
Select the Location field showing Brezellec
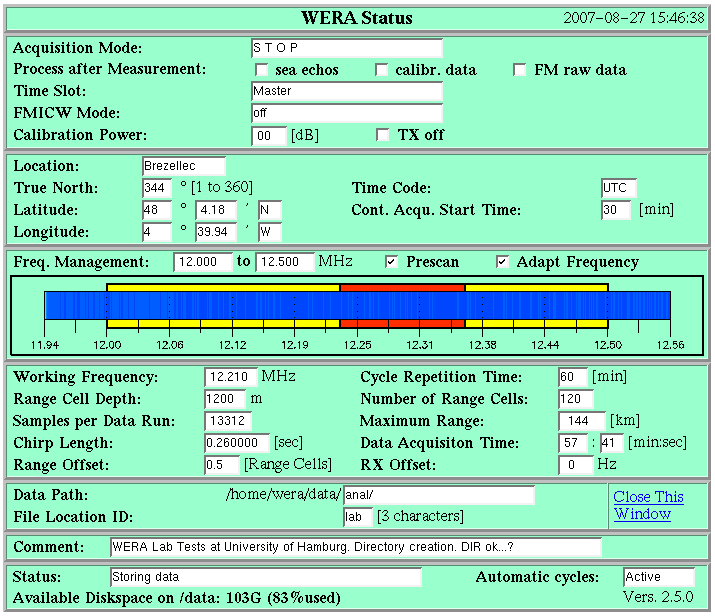[184, 166]
